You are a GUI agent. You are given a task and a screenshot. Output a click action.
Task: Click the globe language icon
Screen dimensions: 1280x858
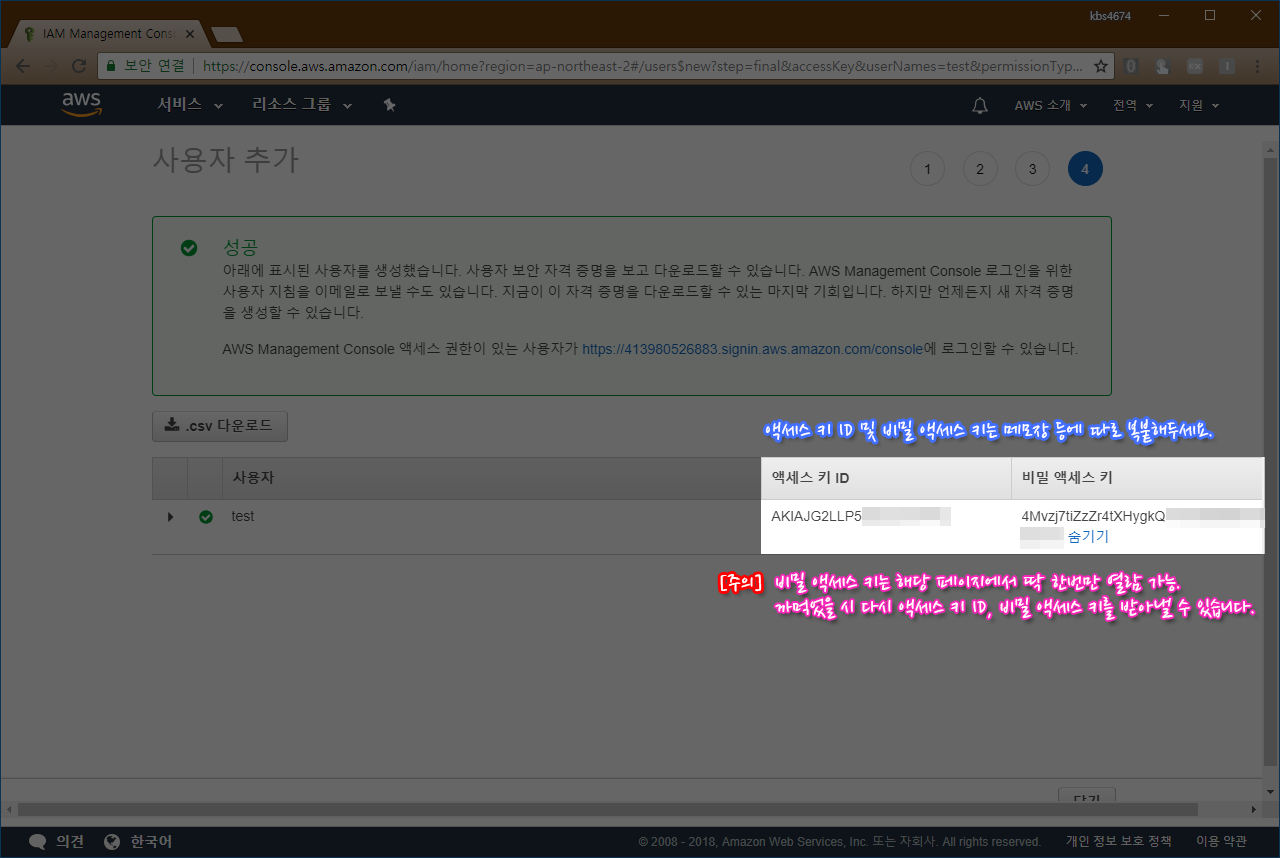[112, 842]
